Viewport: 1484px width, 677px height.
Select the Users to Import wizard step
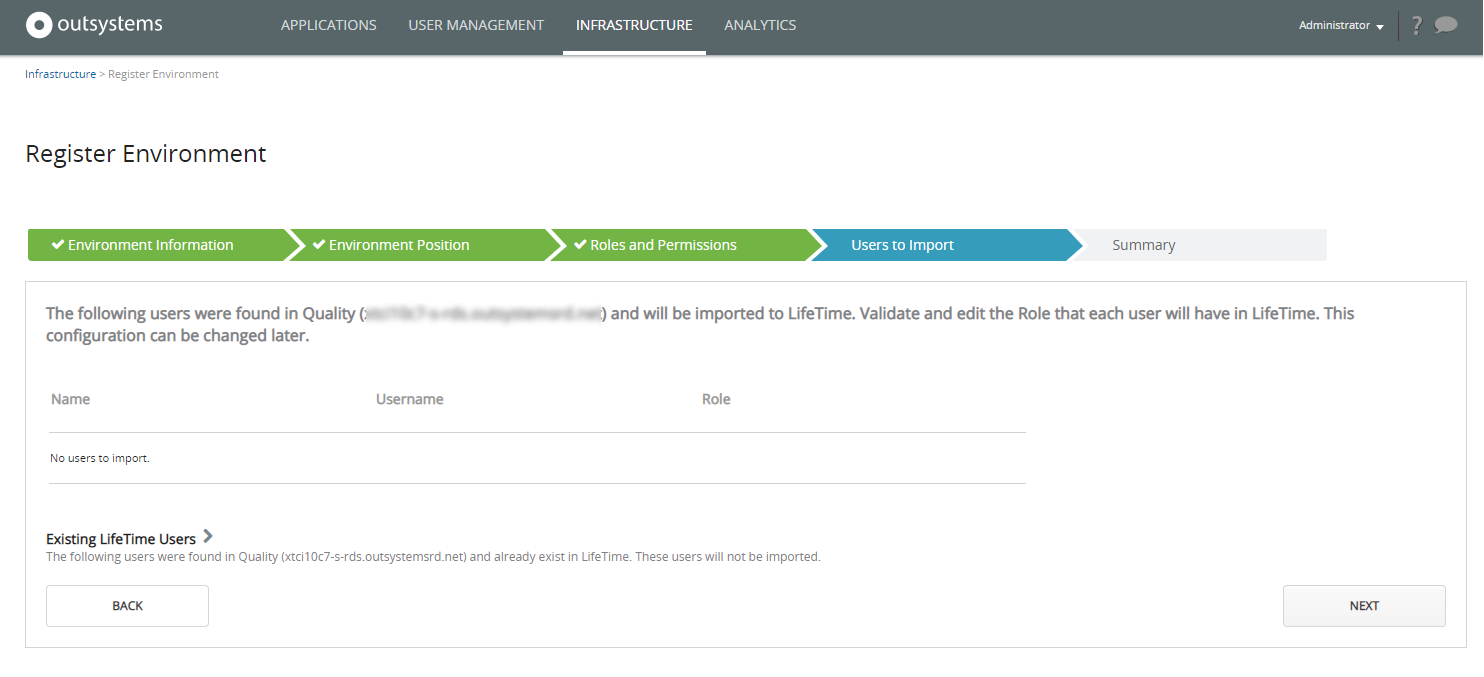(902, 244)
